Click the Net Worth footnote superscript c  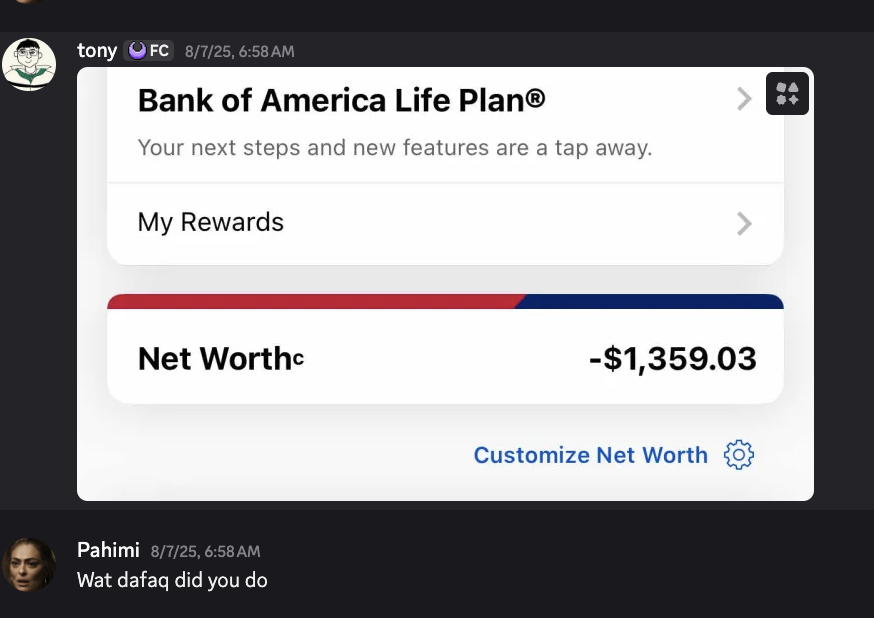[298, 358]
